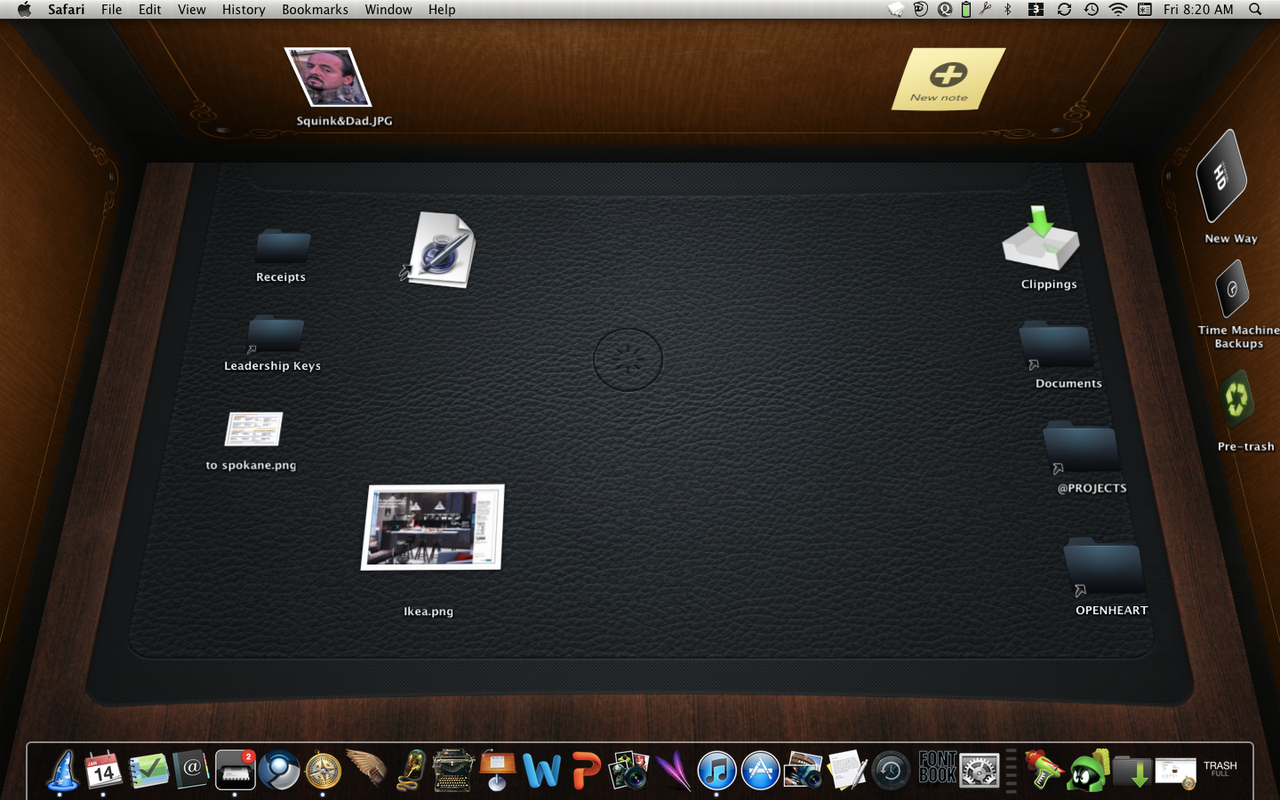Viewport: 1280px width, 800px height.
Task: Open the Window menu
Action: click(388, 9)
